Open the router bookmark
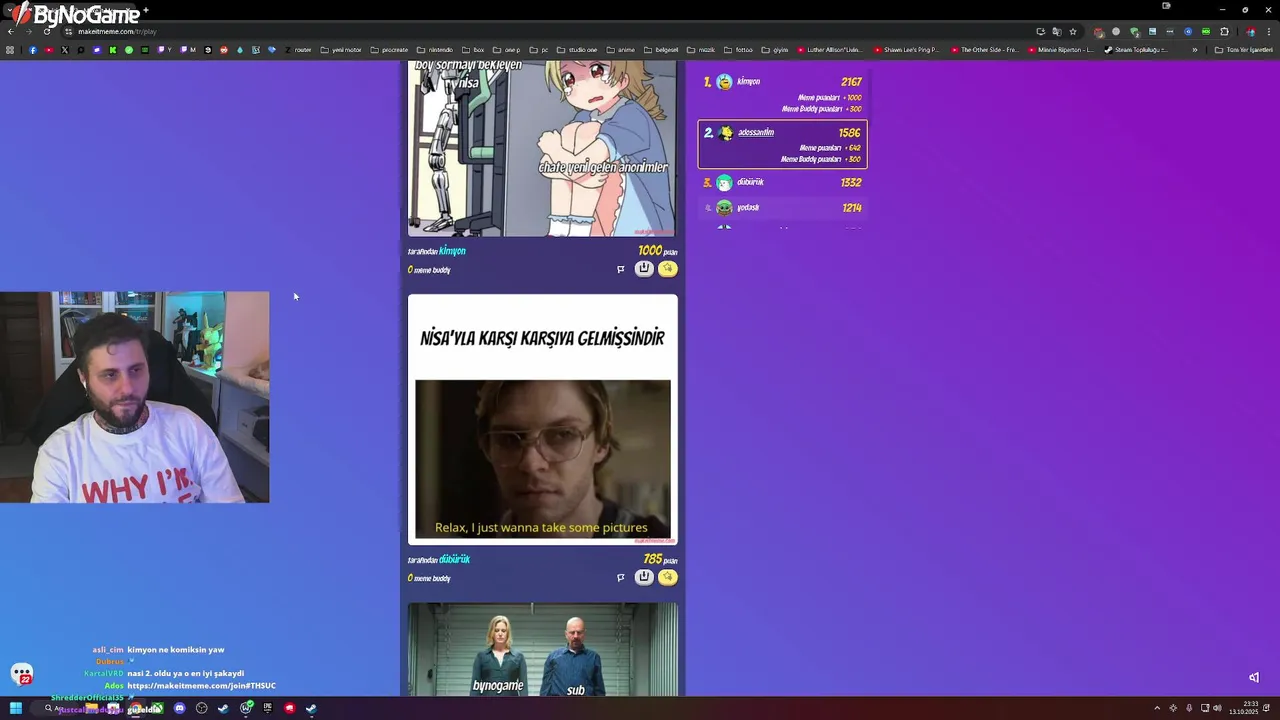Viewport: 1280px width, 720px height. tap(298, 50)
